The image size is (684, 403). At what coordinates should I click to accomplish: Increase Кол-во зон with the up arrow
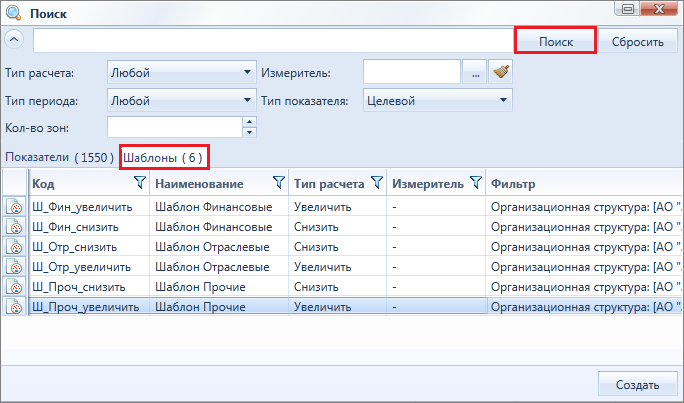[x=250, y=122]
